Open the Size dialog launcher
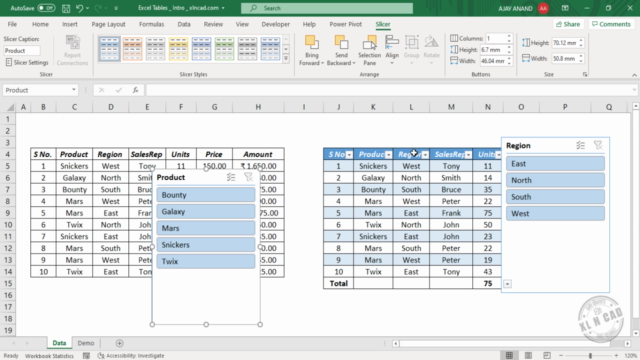This screenshot has width=640, height=360. (x=585, y=74)
